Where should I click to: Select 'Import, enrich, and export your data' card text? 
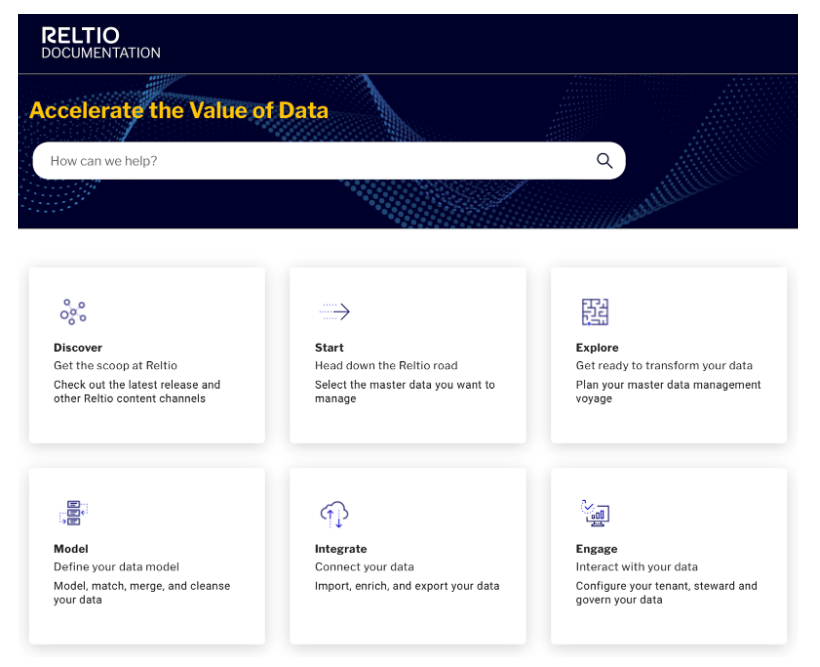click(x=407, y=586)
